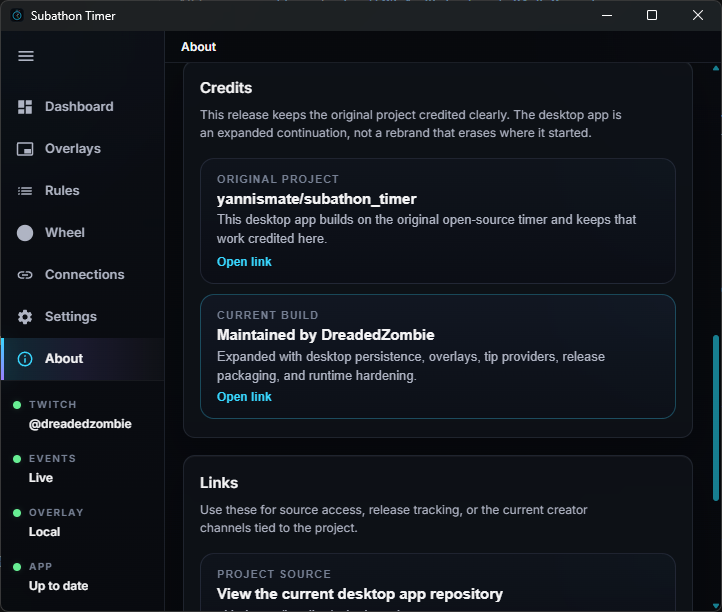The image size is (722, 612).
Task: Navigate to Settings
Action: (x=83, y=317)
